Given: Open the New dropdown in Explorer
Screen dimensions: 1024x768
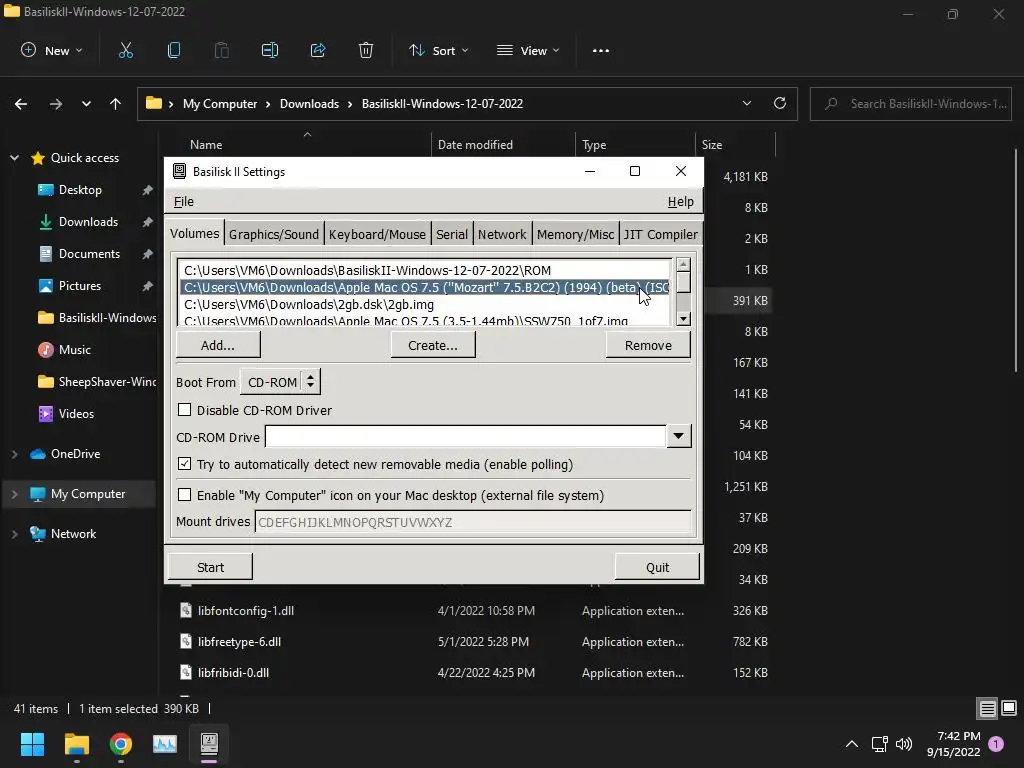Looking at the screenshot, I should (x=52, y=51).
